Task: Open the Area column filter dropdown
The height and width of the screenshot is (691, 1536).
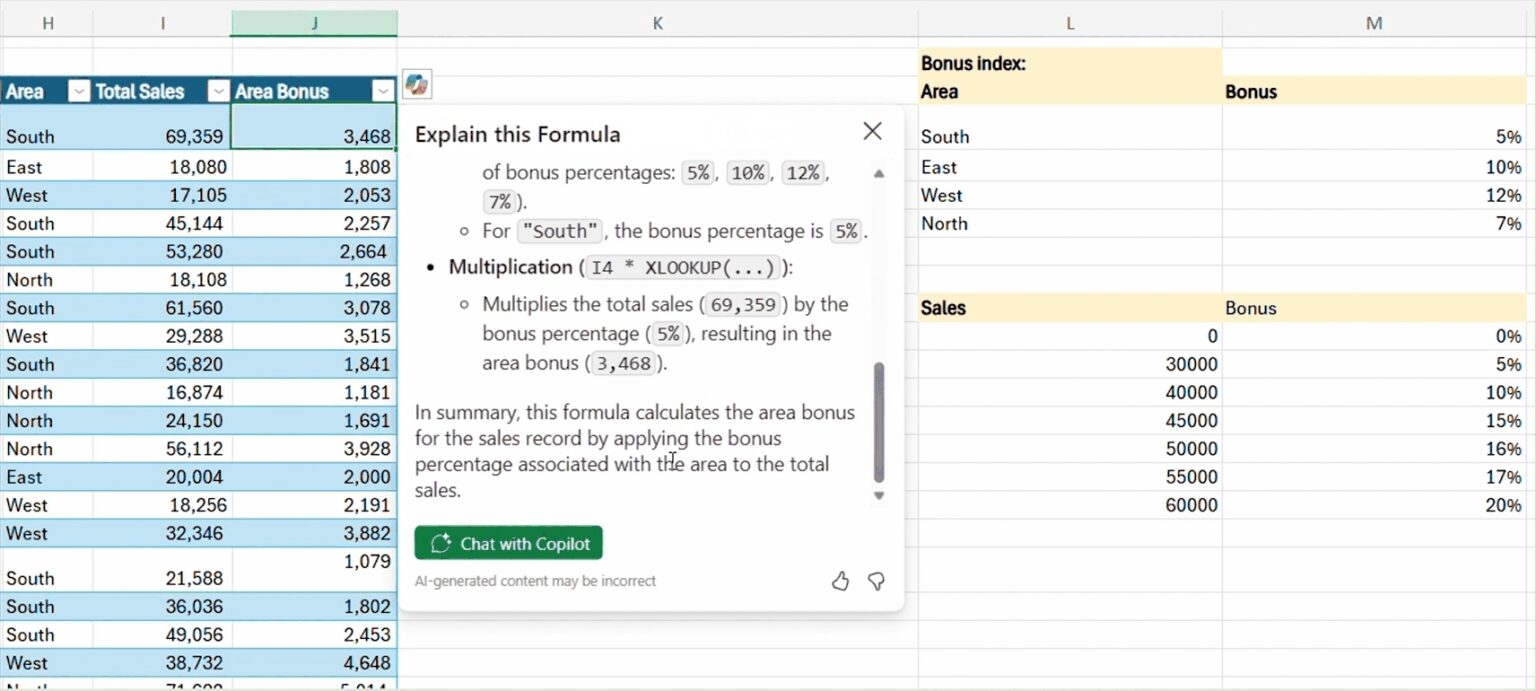Action: (x=78, y=91)
